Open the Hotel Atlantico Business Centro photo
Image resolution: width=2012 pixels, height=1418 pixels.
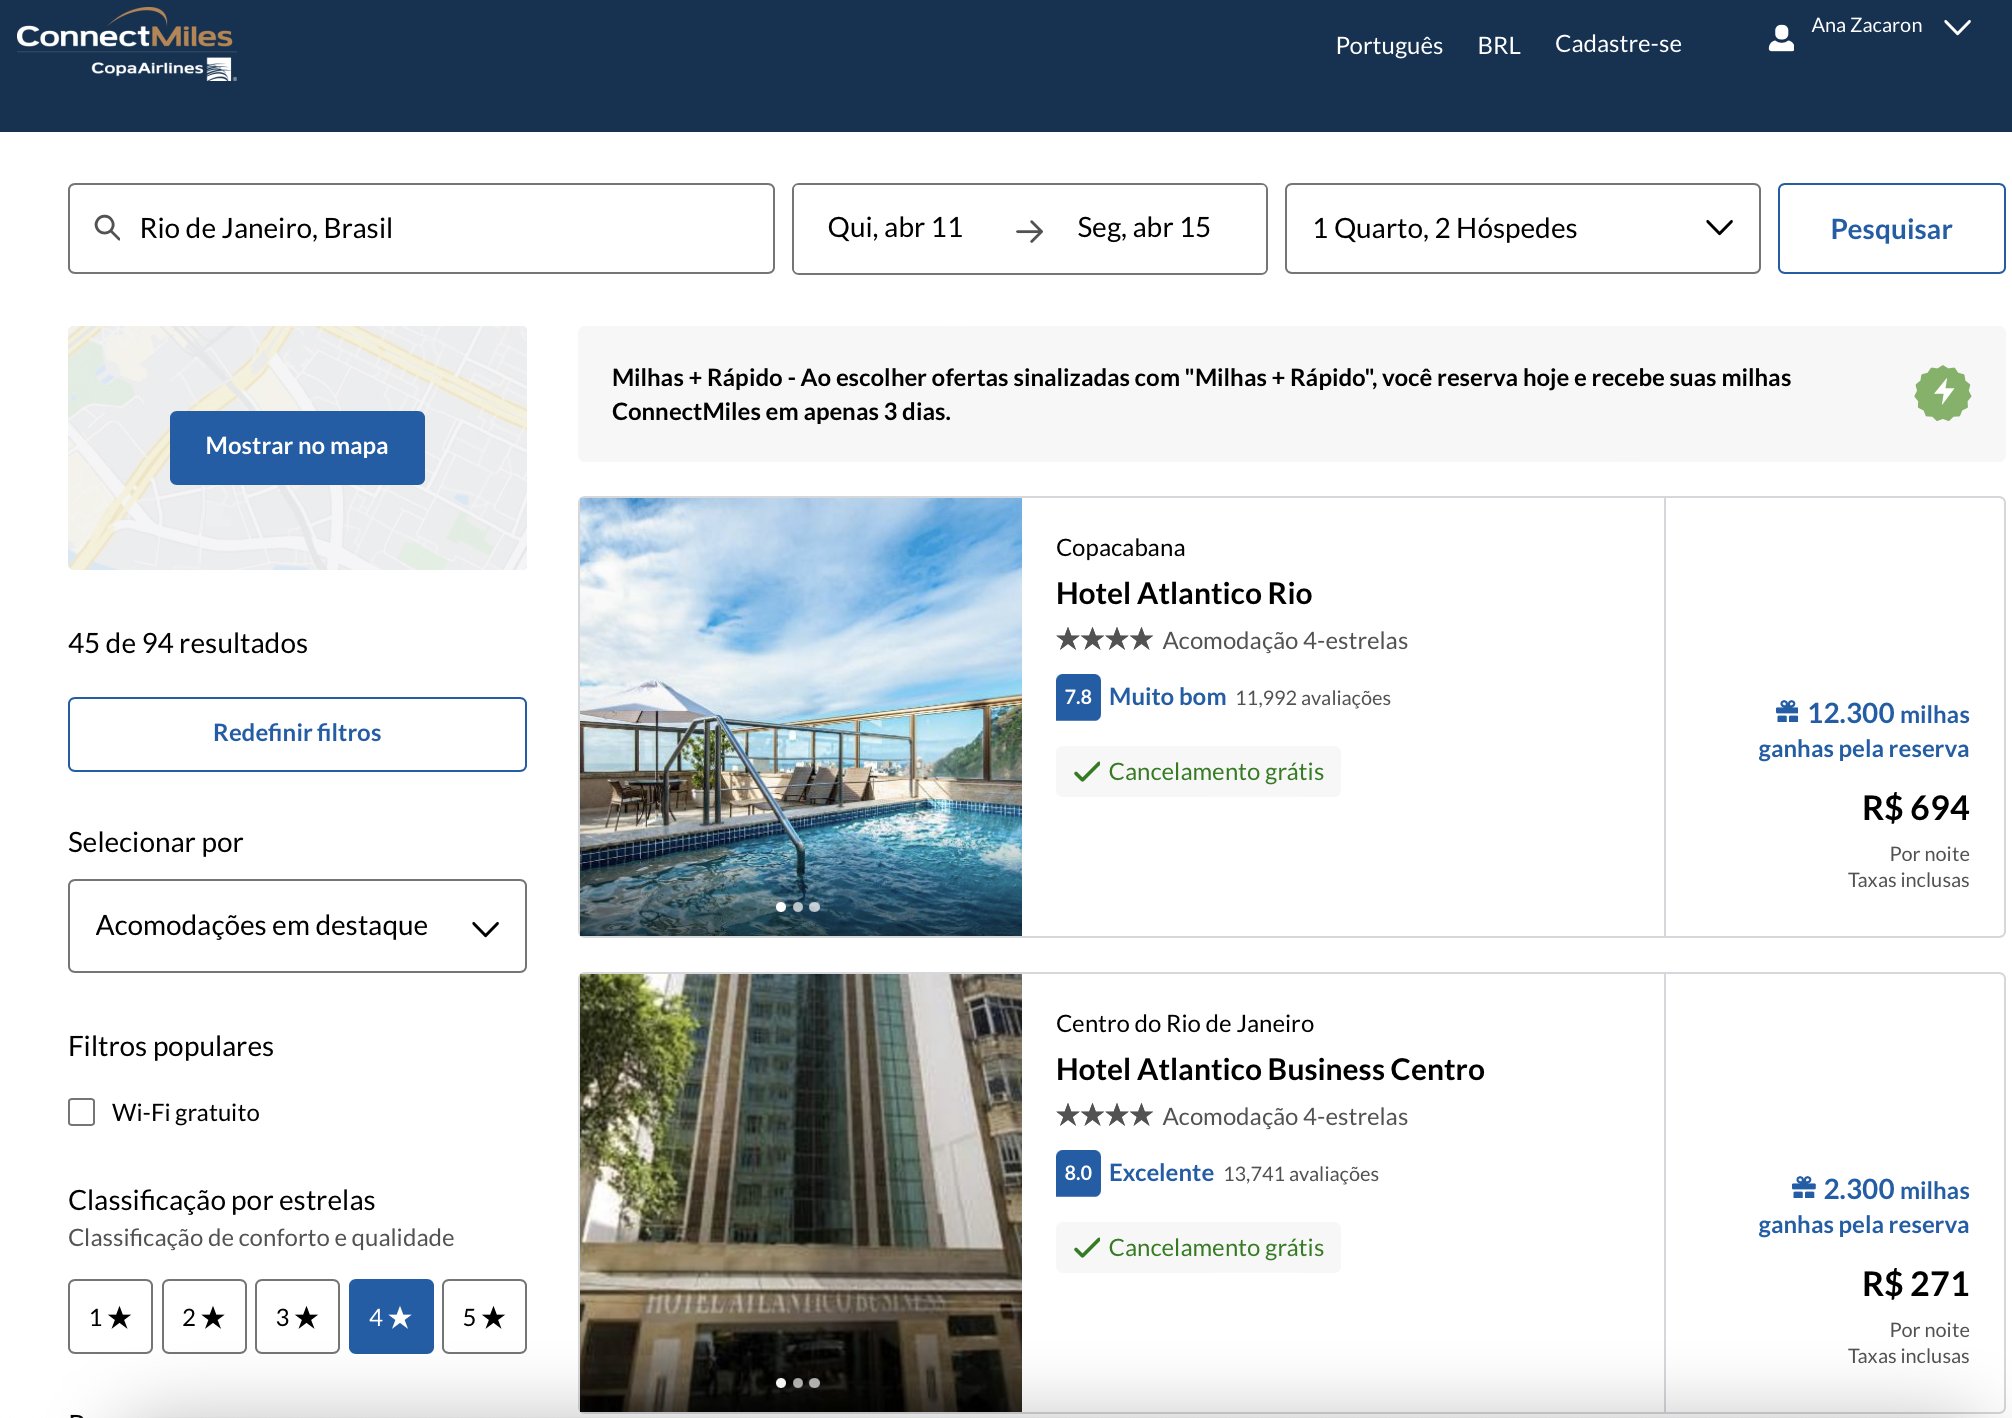[x=800, y=1192]
